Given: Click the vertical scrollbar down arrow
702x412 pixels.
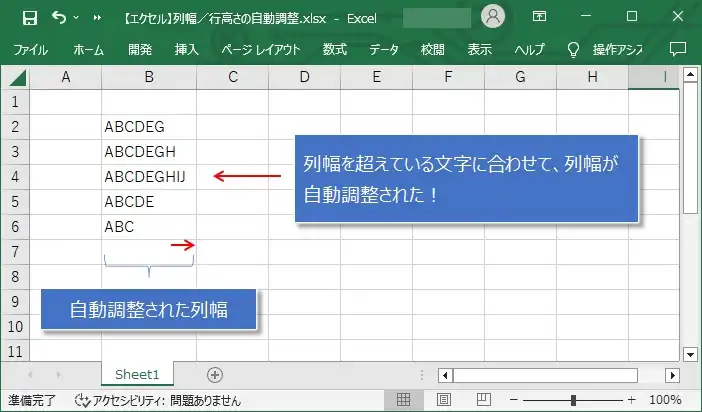Looking at the screenshot, I should pyautogui.click(x=690, y=355).
